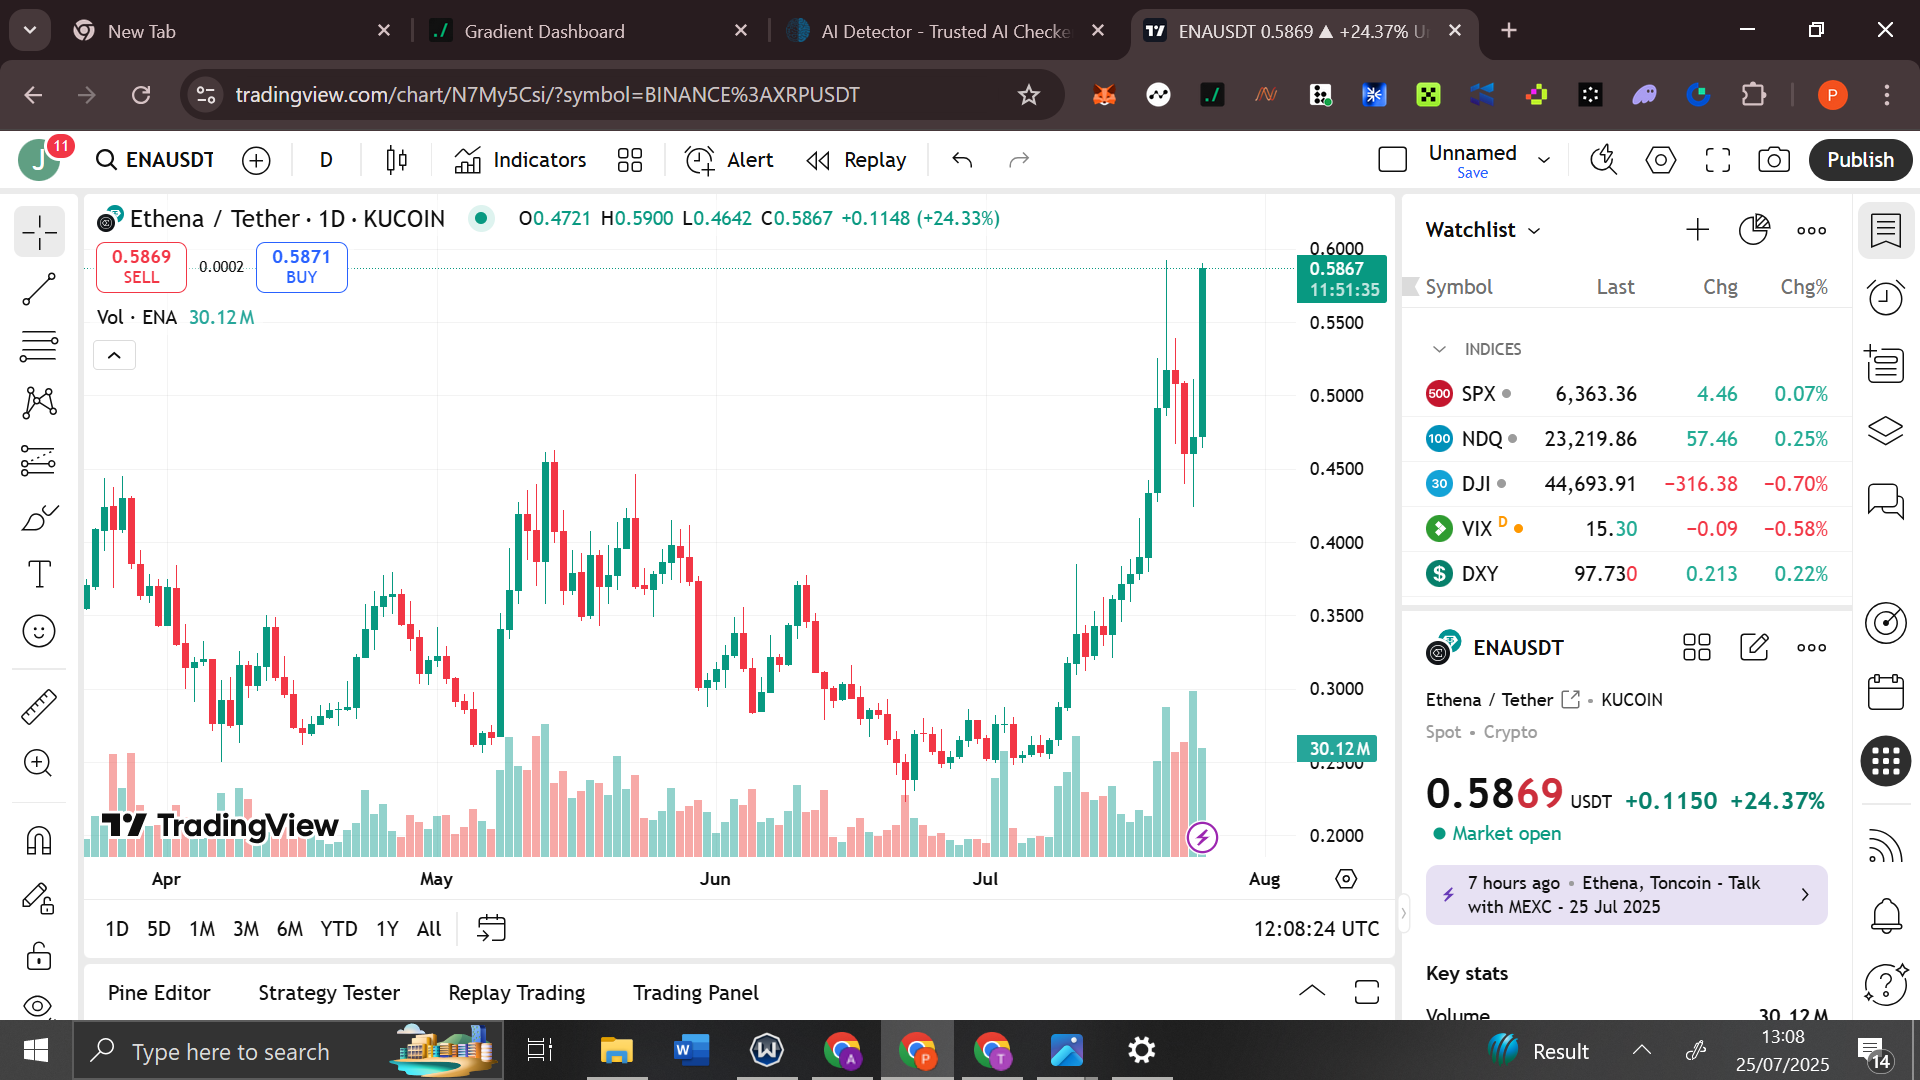1920x1080 pixels.
Task: Collapse the chart legend arrow
Action: (114, 355)
